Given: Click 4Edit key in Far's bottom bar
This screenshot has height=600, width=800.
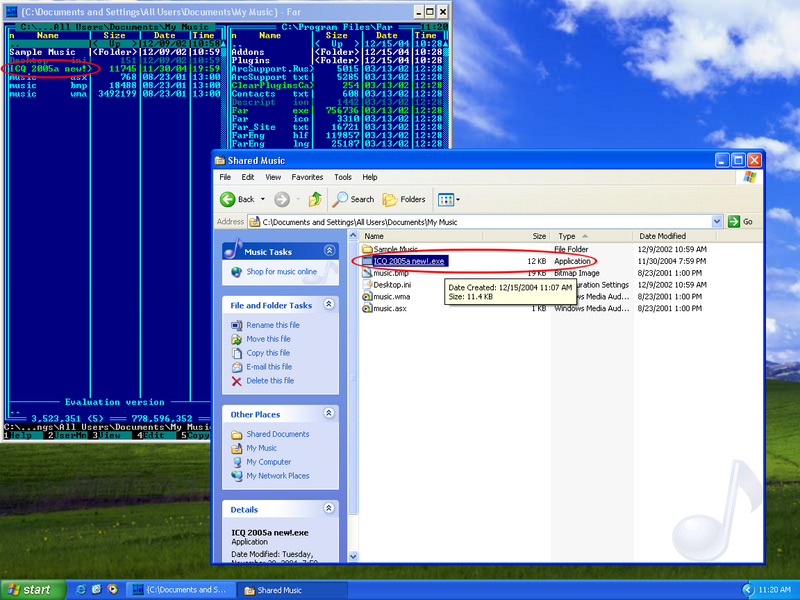Looking at the screenshot, I should tap(151, 435).
